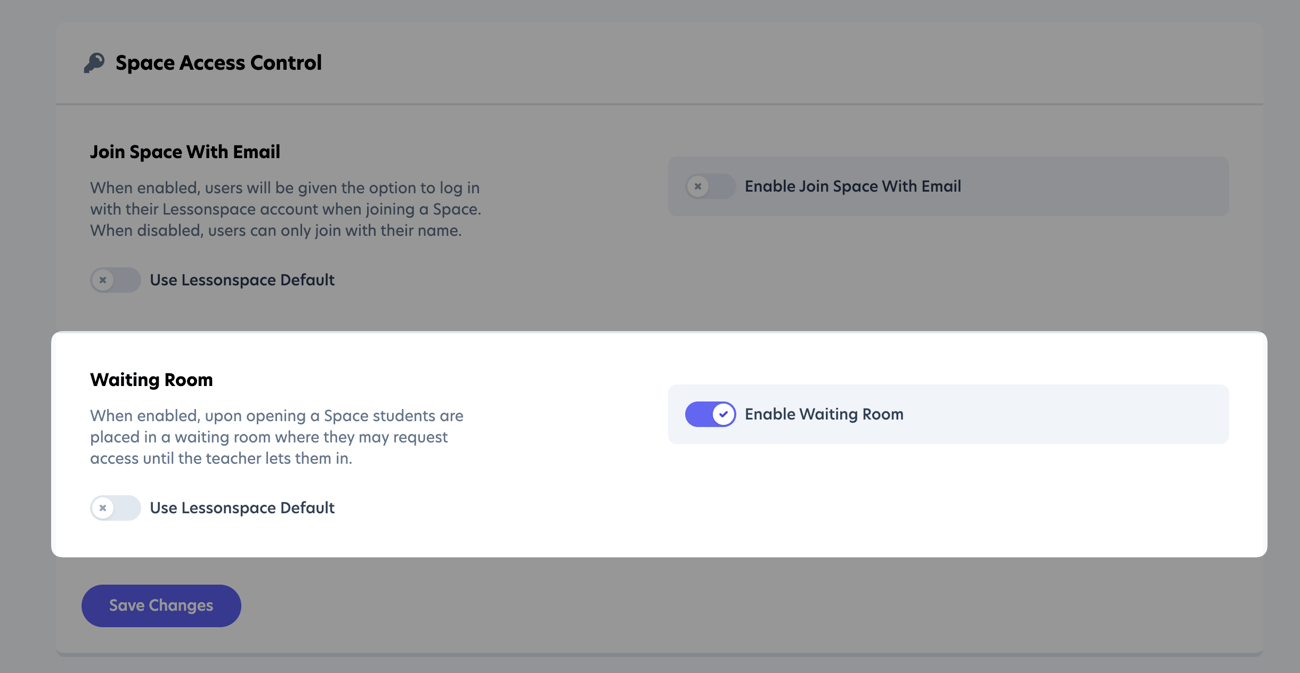Click the x knob on Waiting Room's Lessonspace Default
The height and width of the screenshot is (673, 1300).
click(x=103, y=508)
